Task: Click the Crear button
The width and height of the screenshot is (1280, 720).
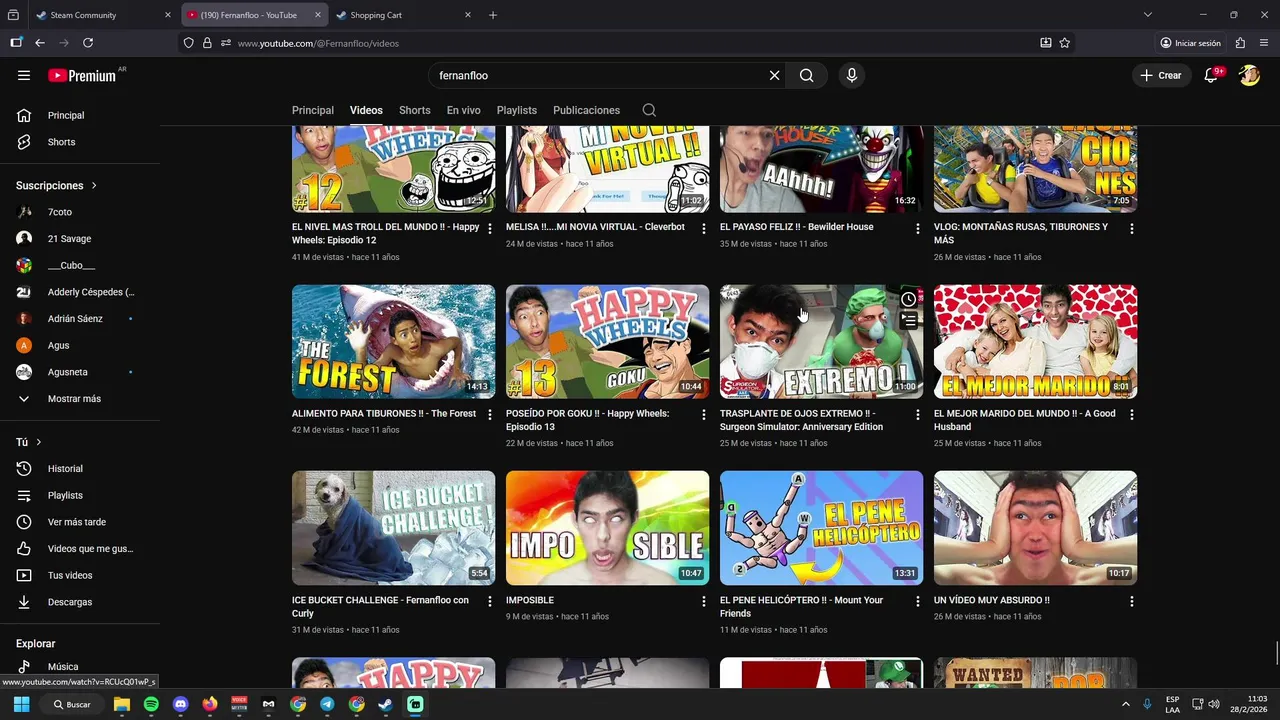Action: (x=1160, y=75)
